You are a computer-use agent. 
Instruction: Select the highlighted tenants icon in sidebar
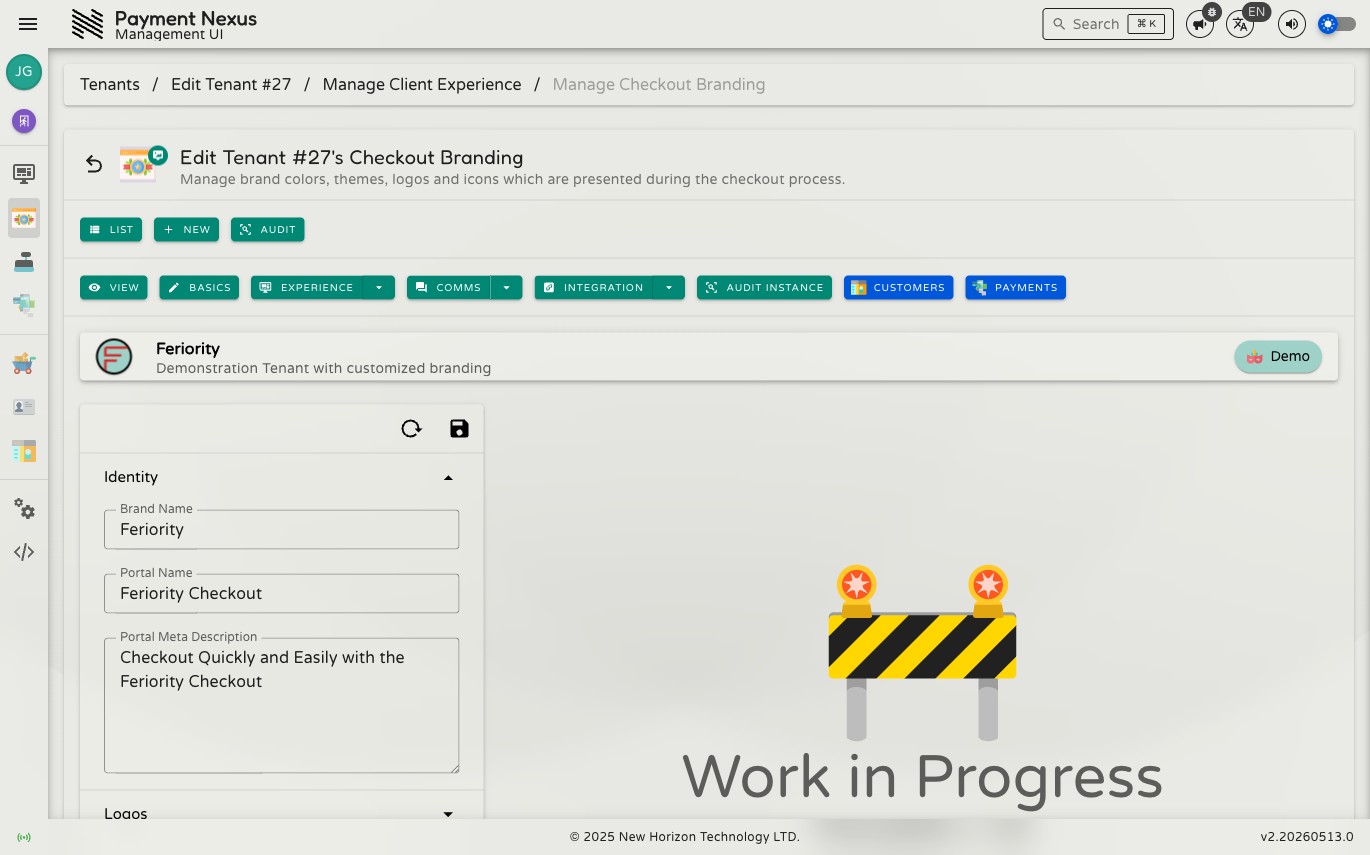[24, 218]
